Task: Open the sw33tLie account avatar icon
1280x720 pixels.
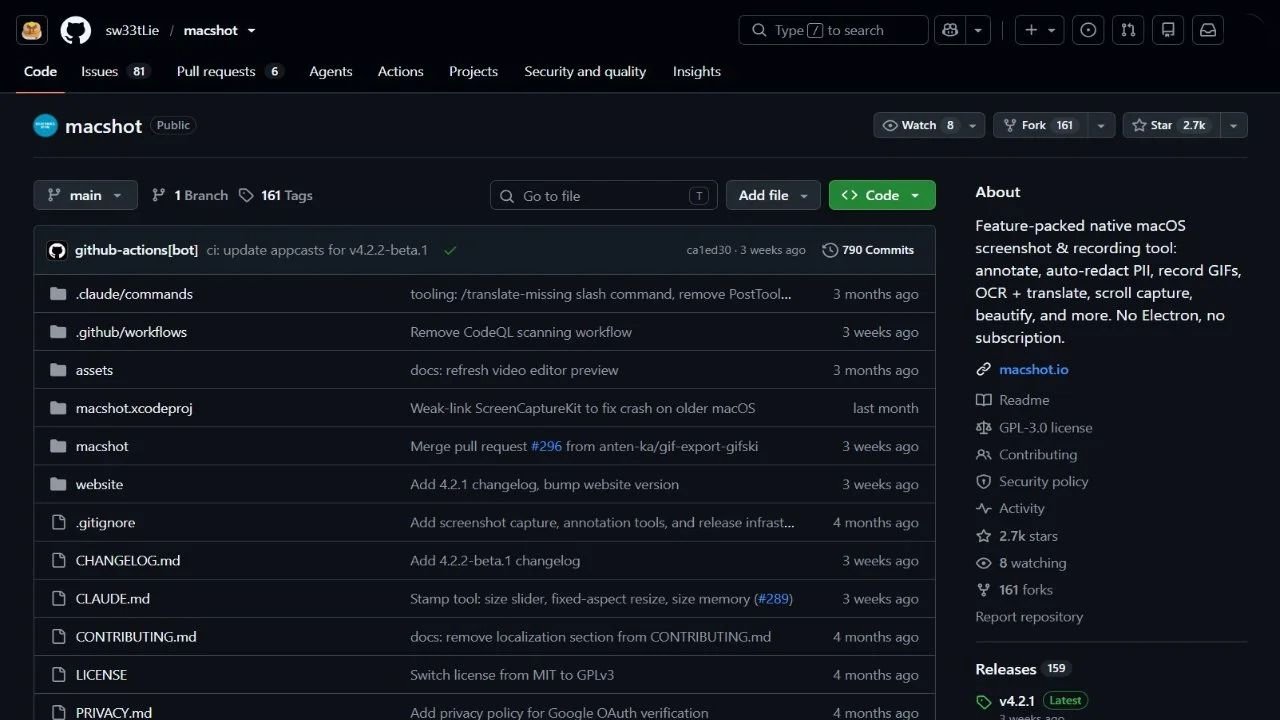Action: pyautogui.click(x=32, y=30)
